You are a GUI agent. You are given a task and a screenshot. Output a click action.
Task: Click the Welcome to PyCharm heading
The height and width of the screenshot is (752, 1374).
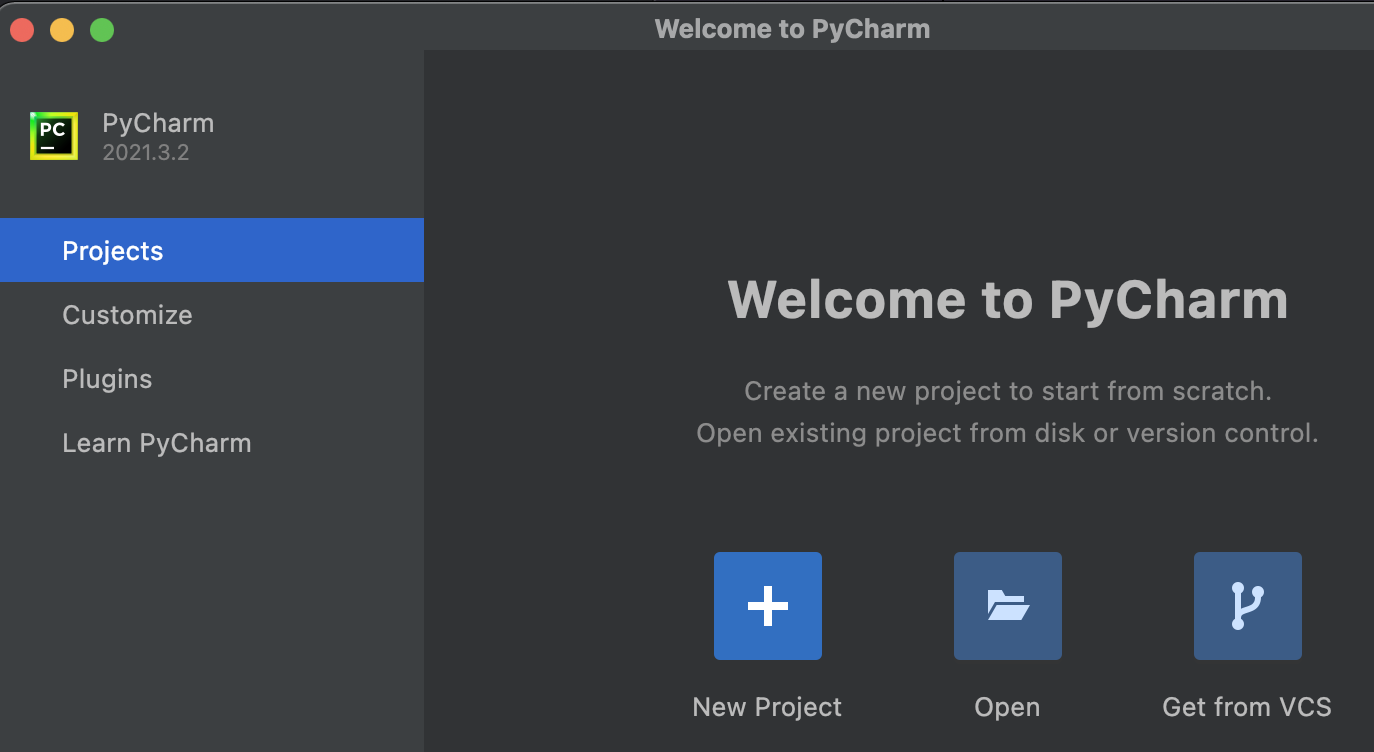coord(1008,299)
